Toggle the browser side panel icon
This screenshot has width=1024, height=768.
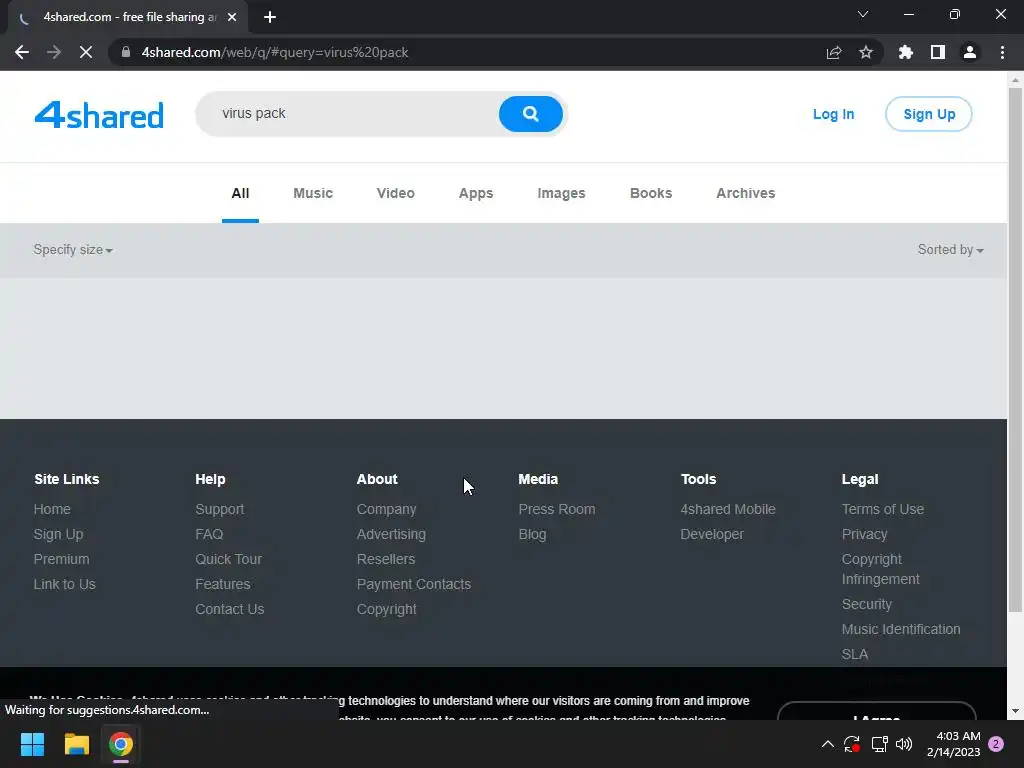click(x=938, y=52)
